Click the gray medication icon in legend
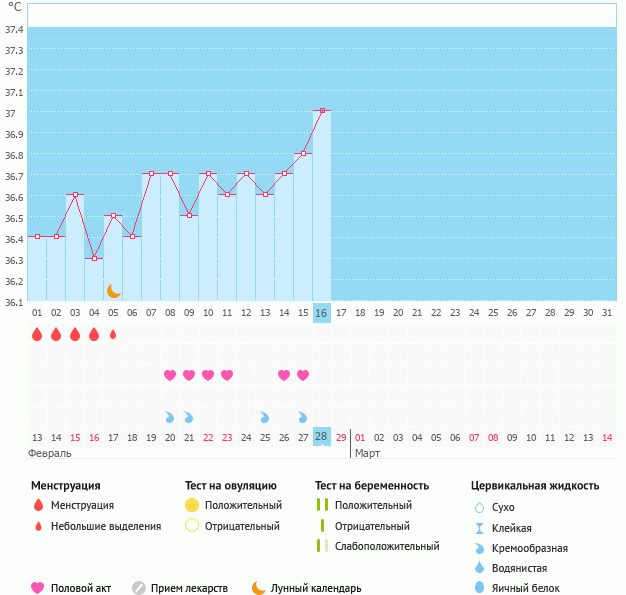626x595 pixels. pyautogui.click(x=139, y=588)
